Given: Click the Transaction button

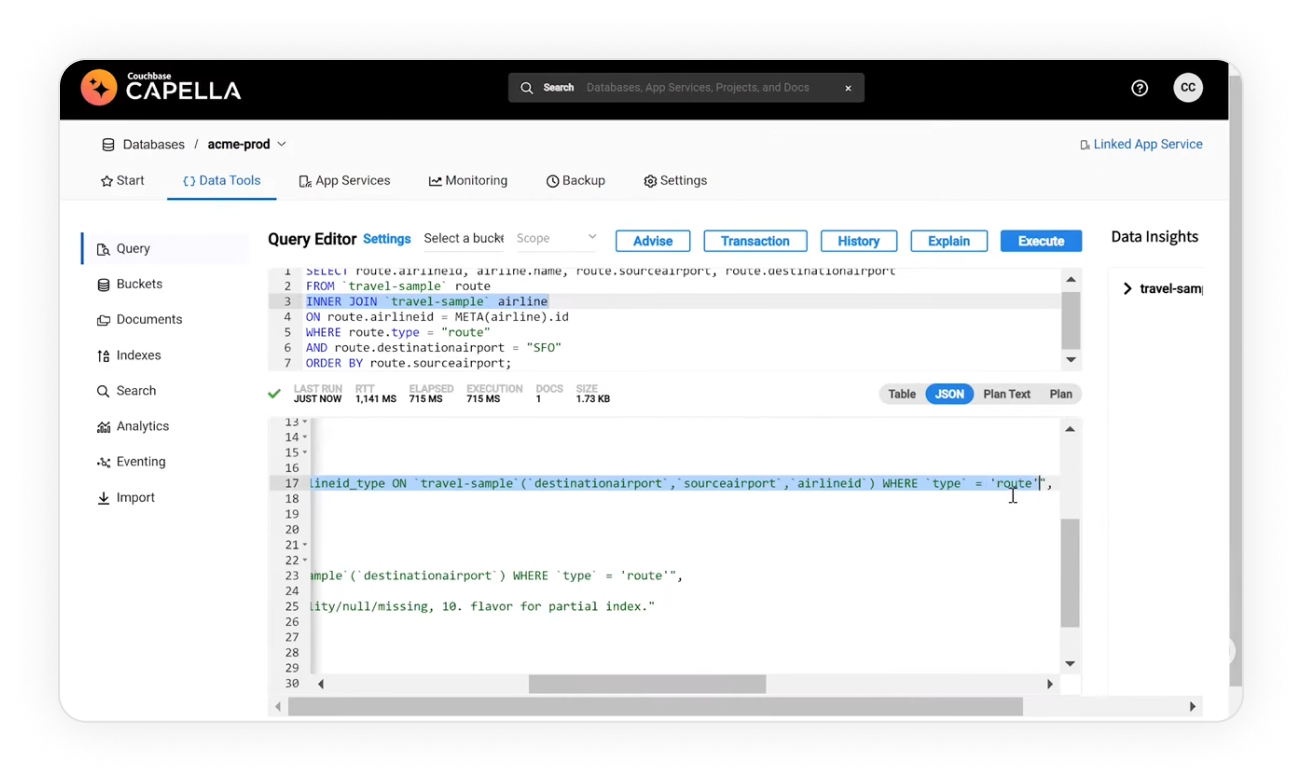Looking at the screenshot, I should coord(755,241).
